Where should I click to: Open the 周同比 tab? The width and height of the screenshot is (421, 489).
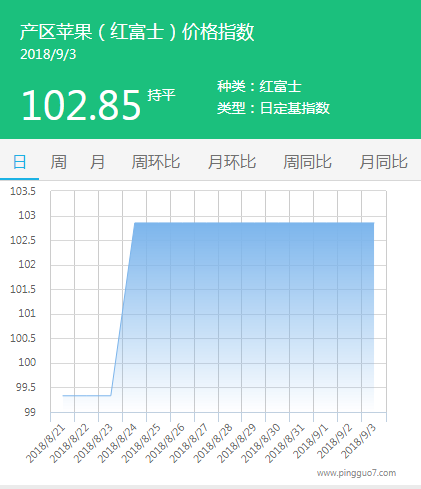[x=307, y=162]
